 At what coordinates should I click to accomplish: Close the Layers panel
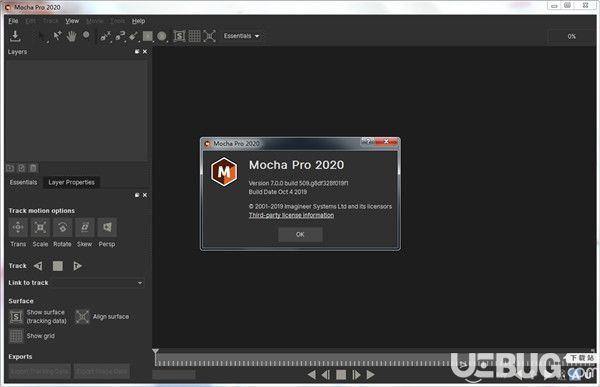(145, 52)
